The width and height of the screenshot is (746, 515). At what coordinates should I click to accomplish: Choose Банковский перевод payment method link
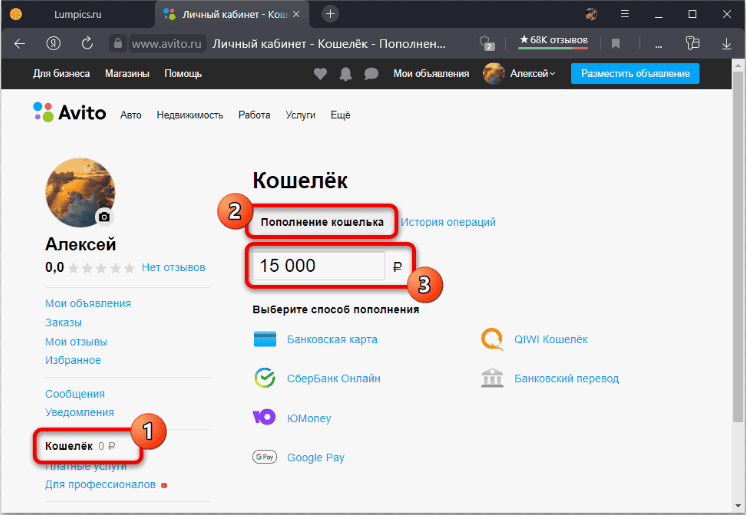tap(567, 378)
